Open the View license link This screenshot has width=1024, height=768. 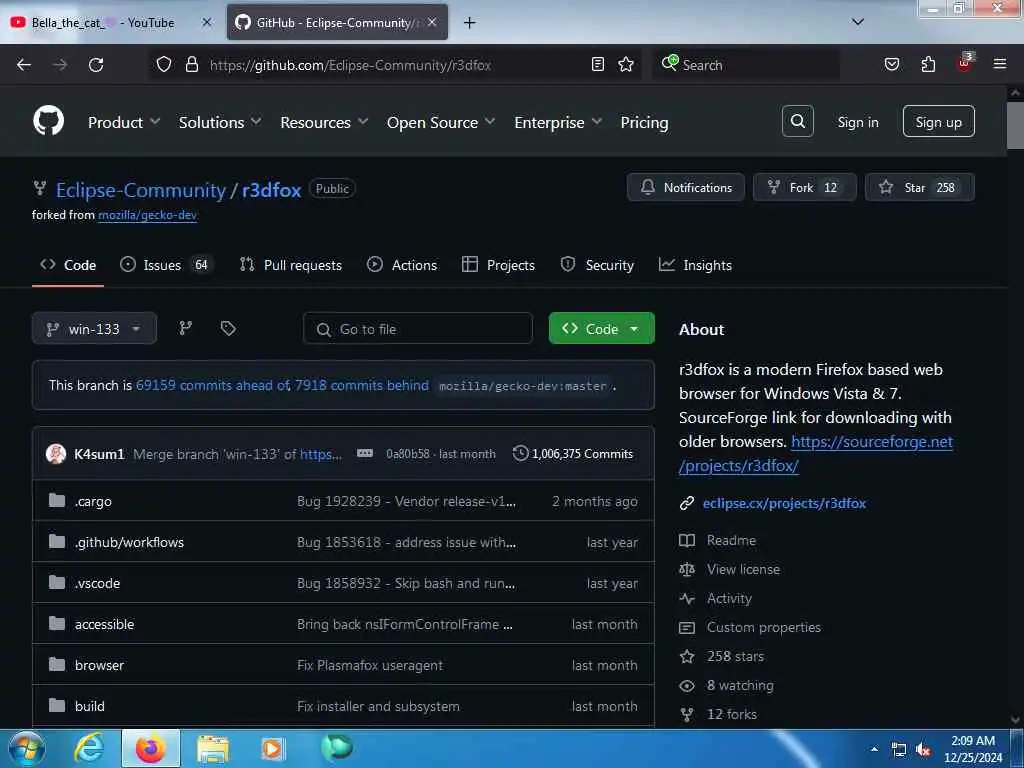coord(743,569)
